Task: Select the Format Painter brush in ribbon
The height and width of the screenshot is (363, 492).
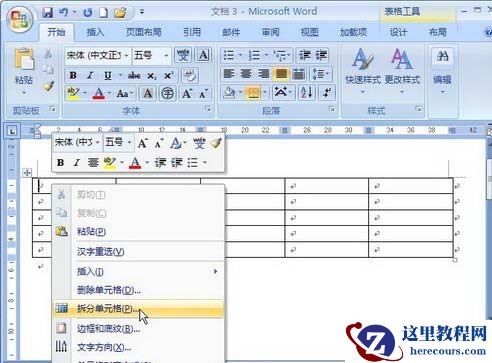Action: pyautogui.click(x=49, y=86)
